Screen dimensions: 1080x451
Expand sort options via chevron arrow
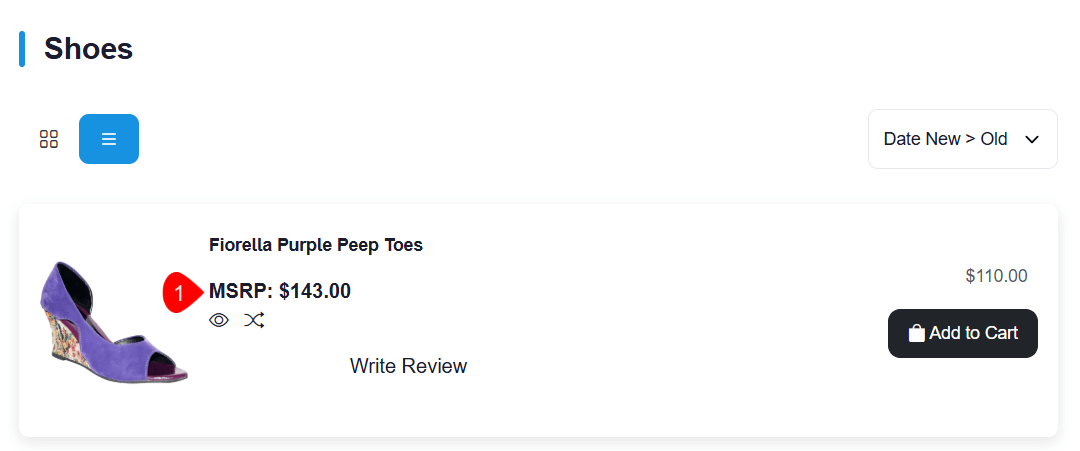click(x=1033, y=139)
